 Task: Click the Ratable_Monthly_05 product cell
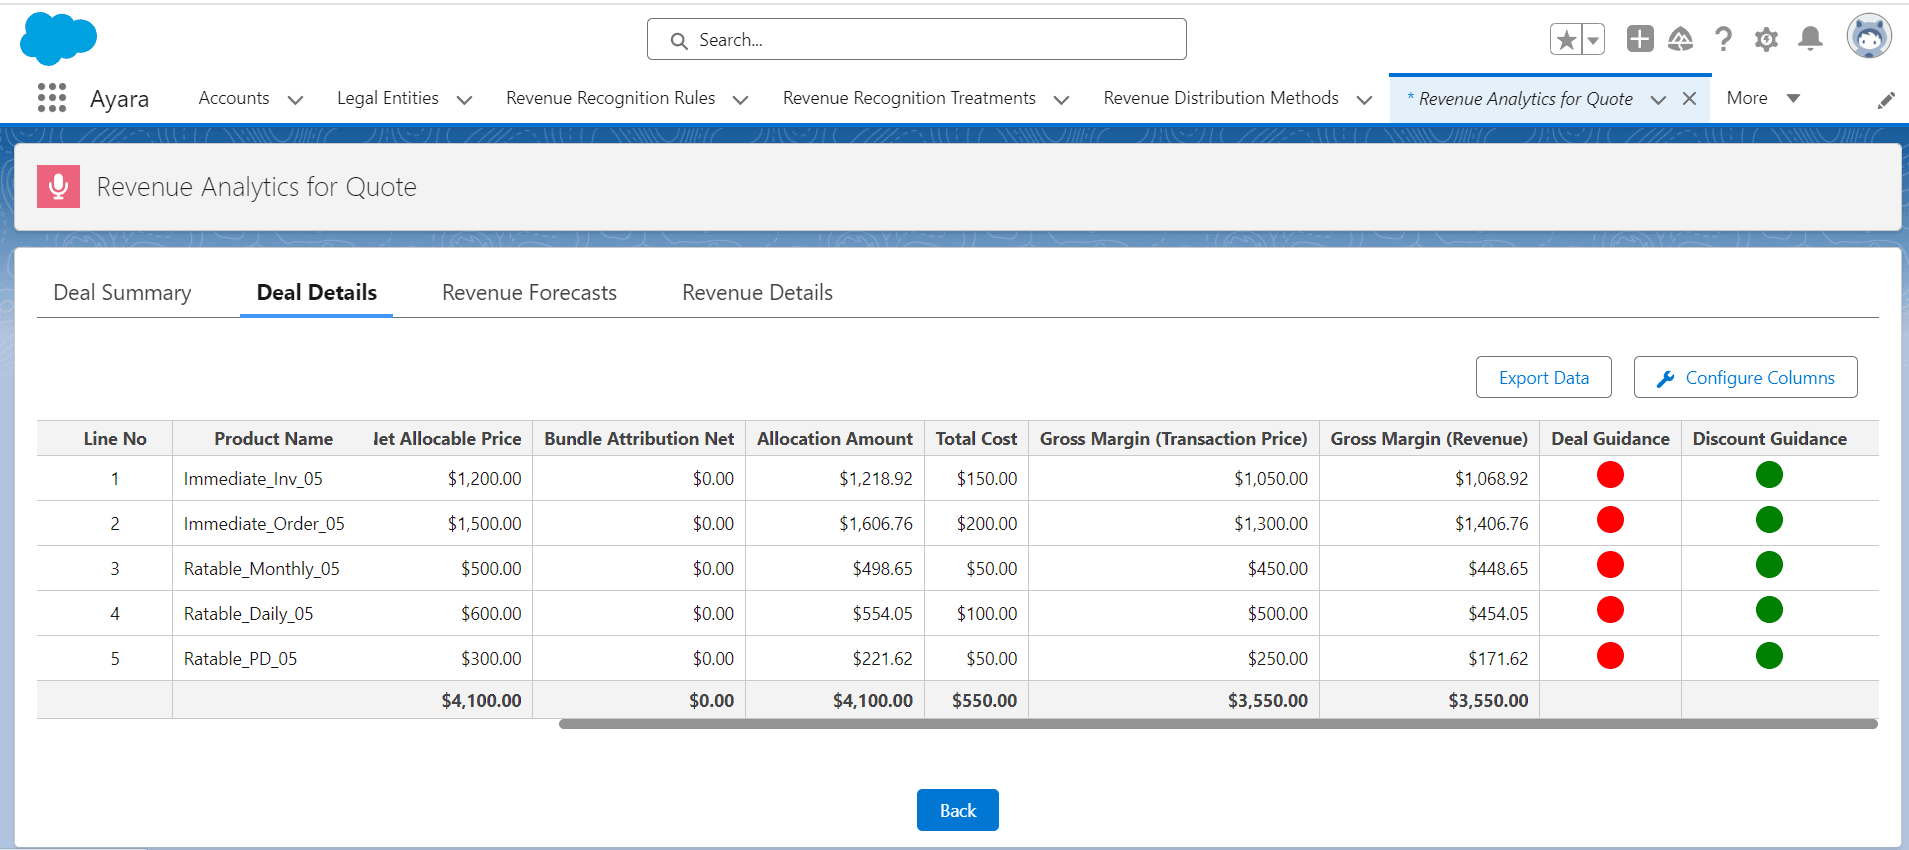point(262,569)
